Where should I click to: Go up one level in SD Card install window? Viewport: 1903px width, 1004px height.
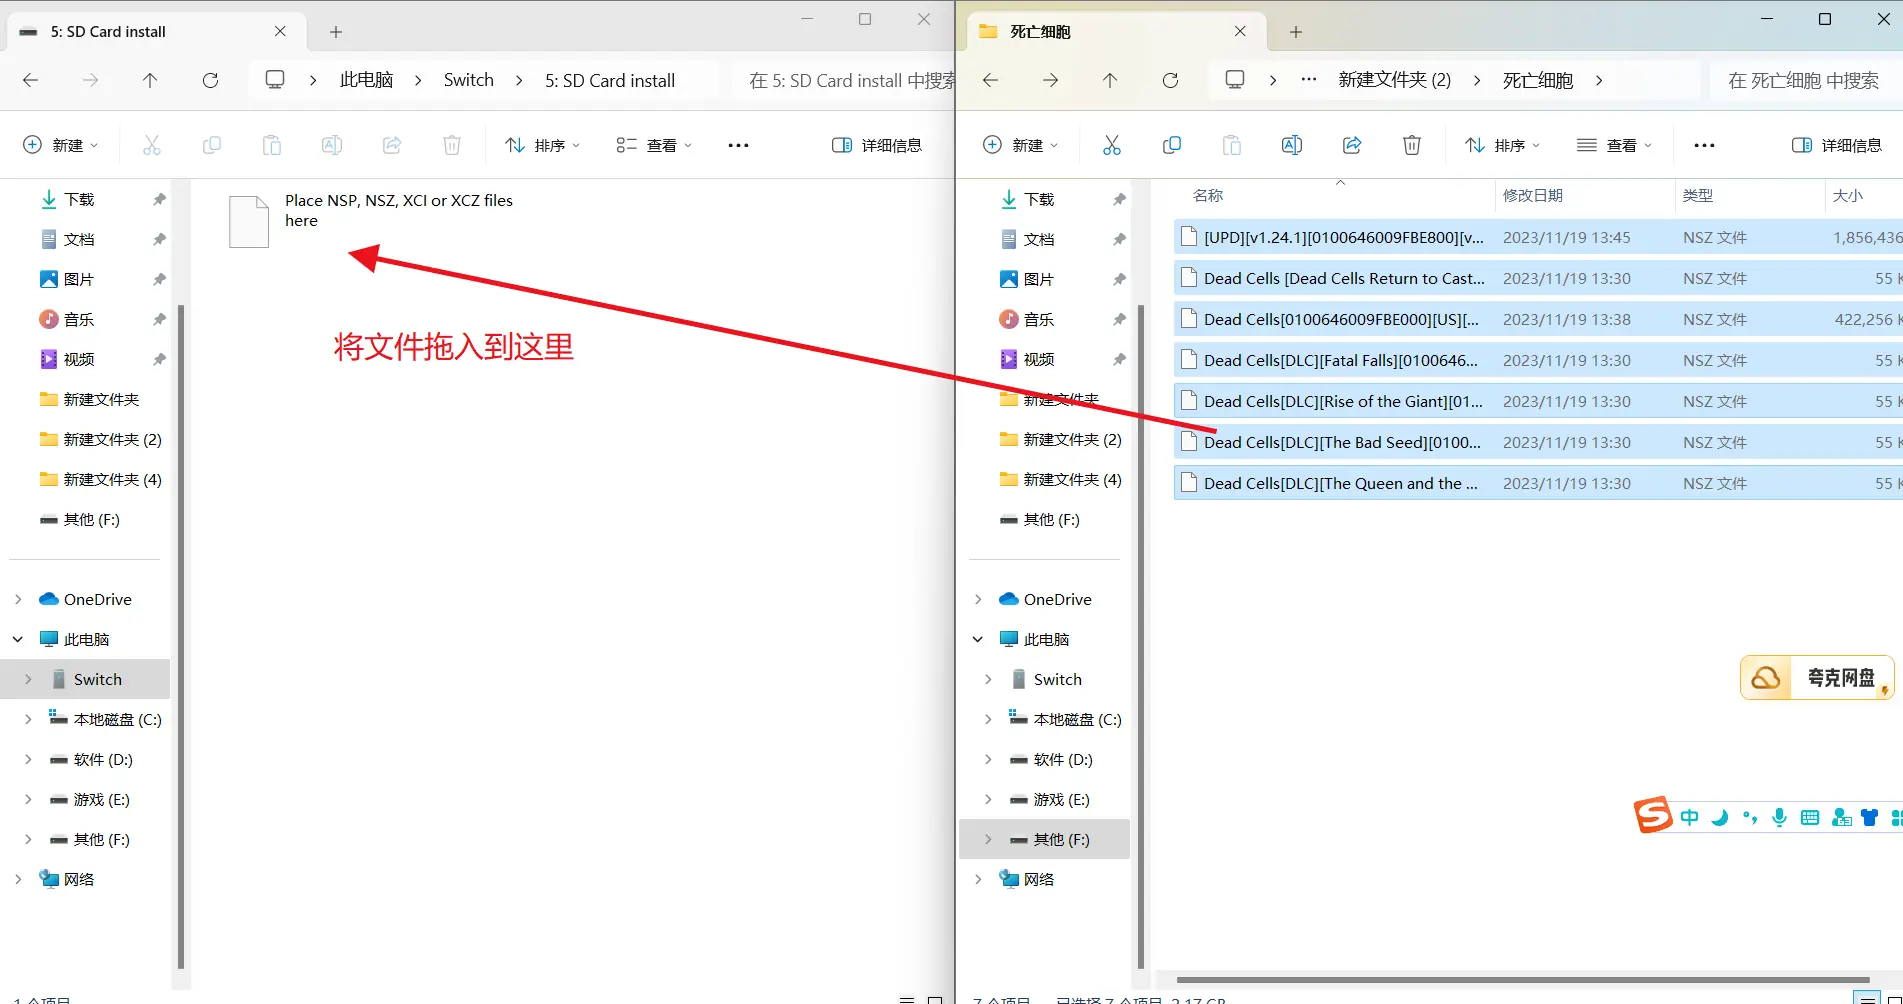tap(150, 80)
